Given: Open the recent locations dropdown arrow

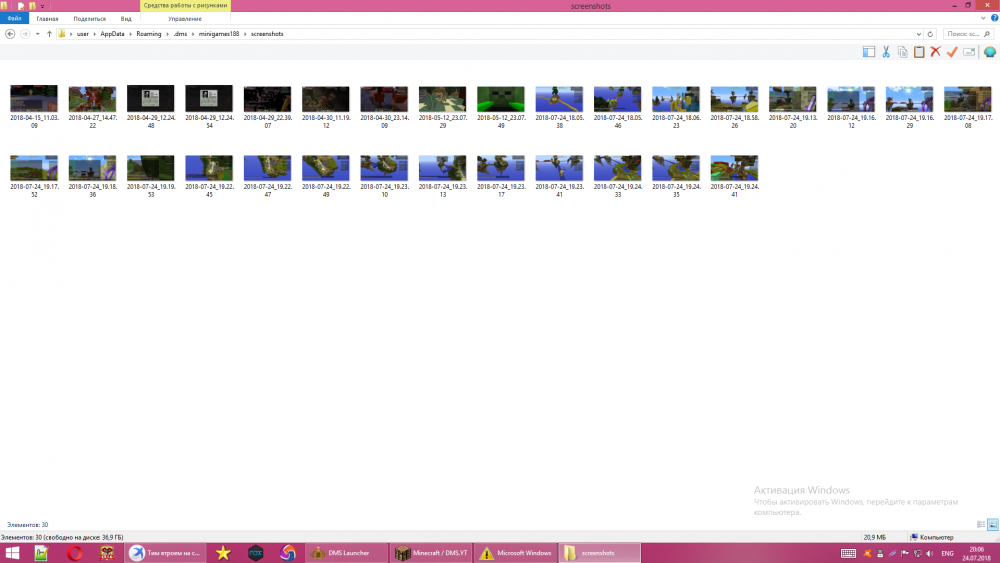Looking at the screenshot, I should pyautogui.click(x=38, y=34).
